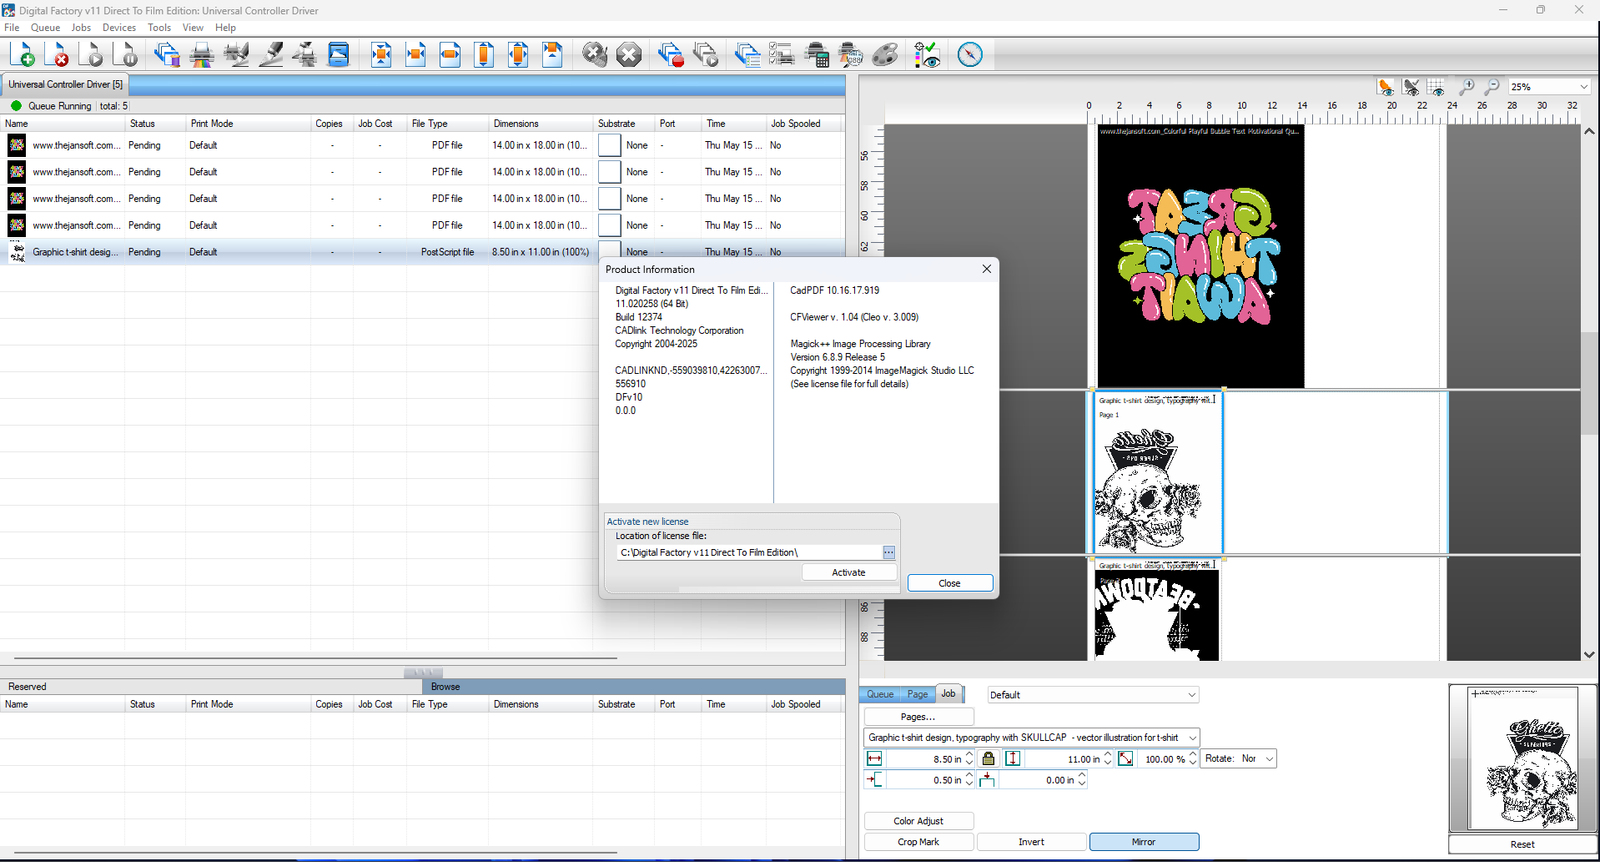Open the Graphic t-shirt design page dropdown
This screenshot has width=1600, height=862.
[x=1192, y=737]
